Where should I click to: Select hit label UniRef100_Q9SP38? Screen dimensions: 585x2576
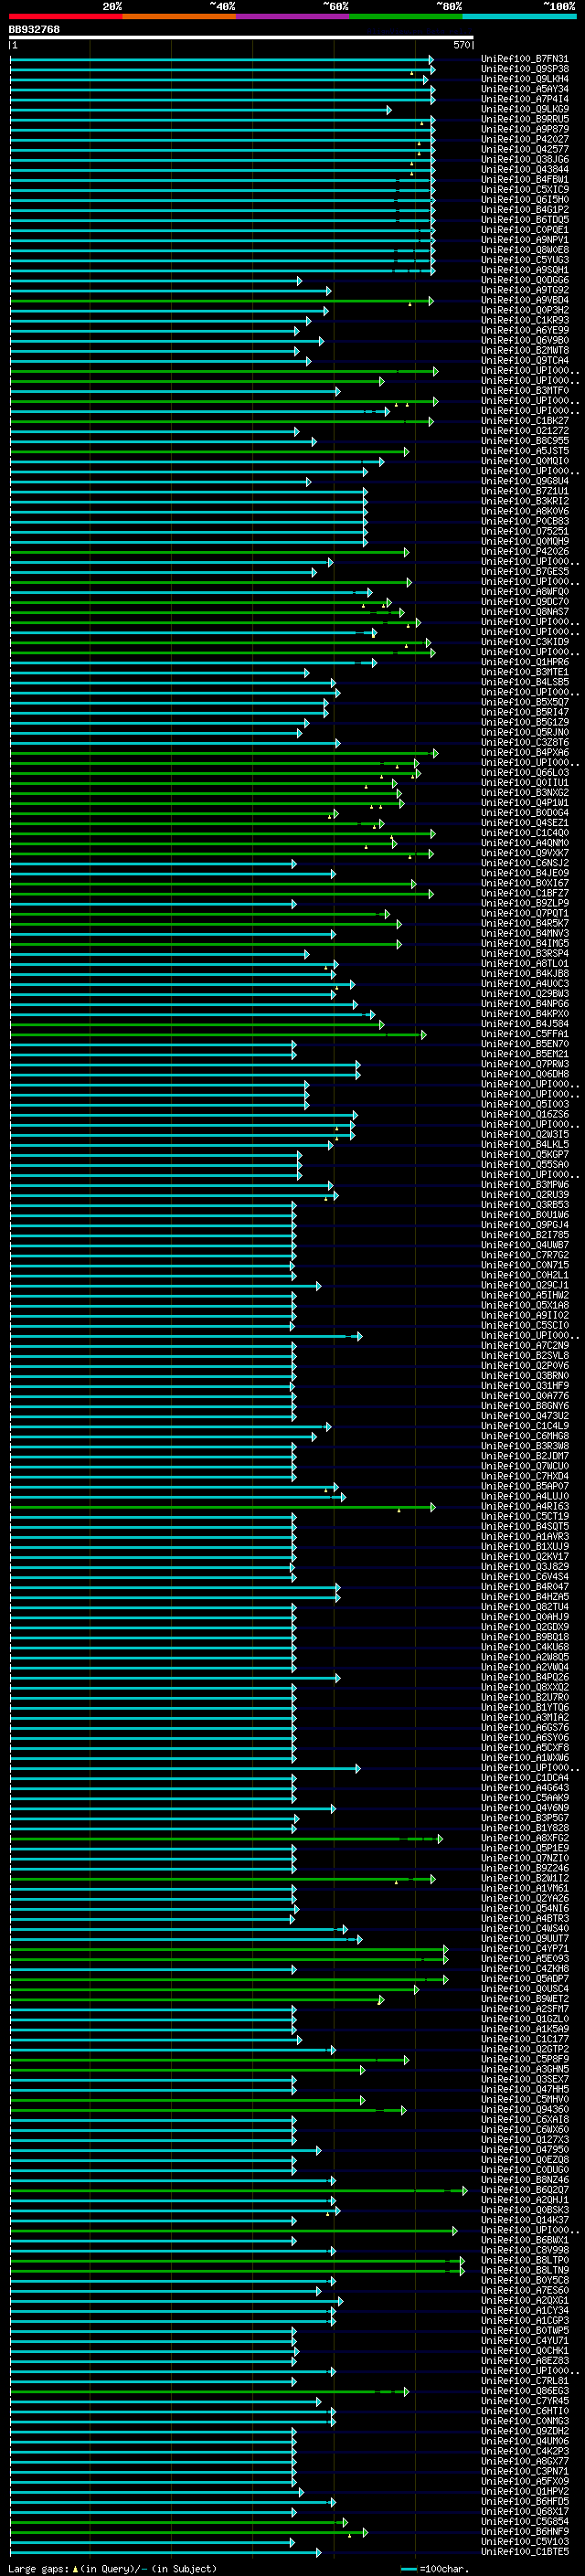point(525,69)
